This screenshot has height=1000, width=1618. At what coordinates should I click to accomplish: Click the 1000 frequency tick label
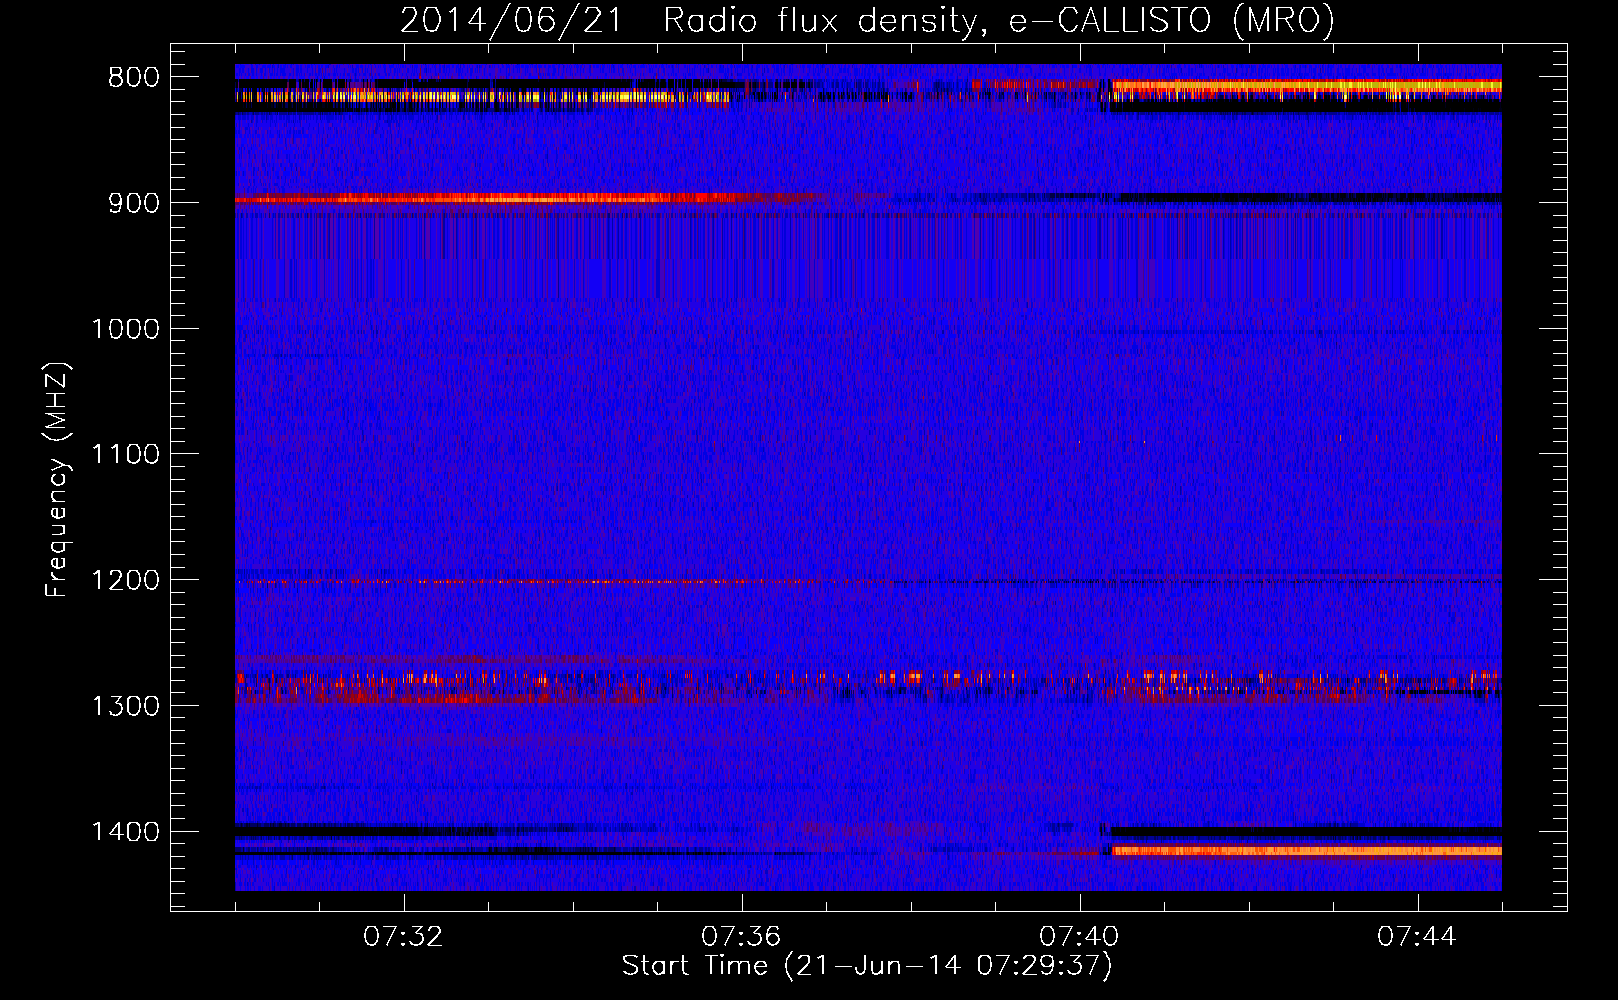point(125,329)
